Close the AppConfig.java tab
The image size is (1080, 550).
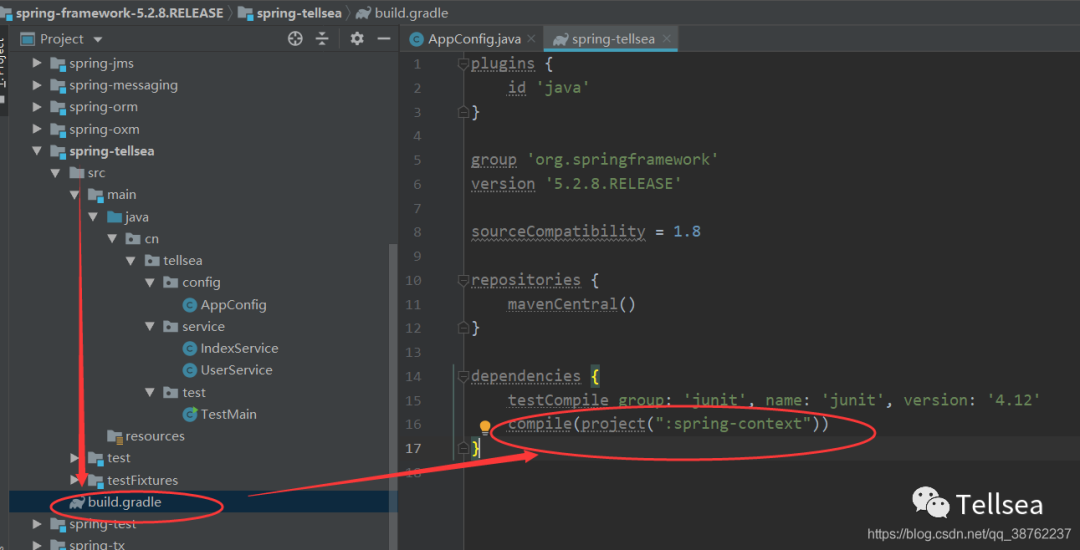533,39
